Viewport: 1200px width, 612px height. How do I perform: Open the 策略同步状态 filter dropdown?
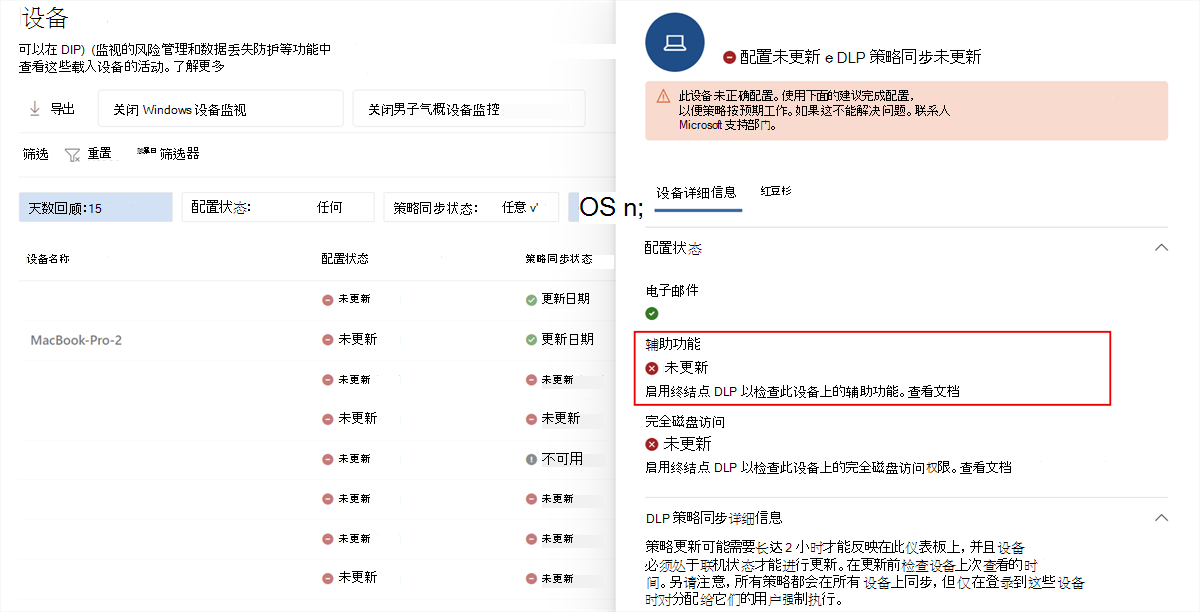click(472, 207)
